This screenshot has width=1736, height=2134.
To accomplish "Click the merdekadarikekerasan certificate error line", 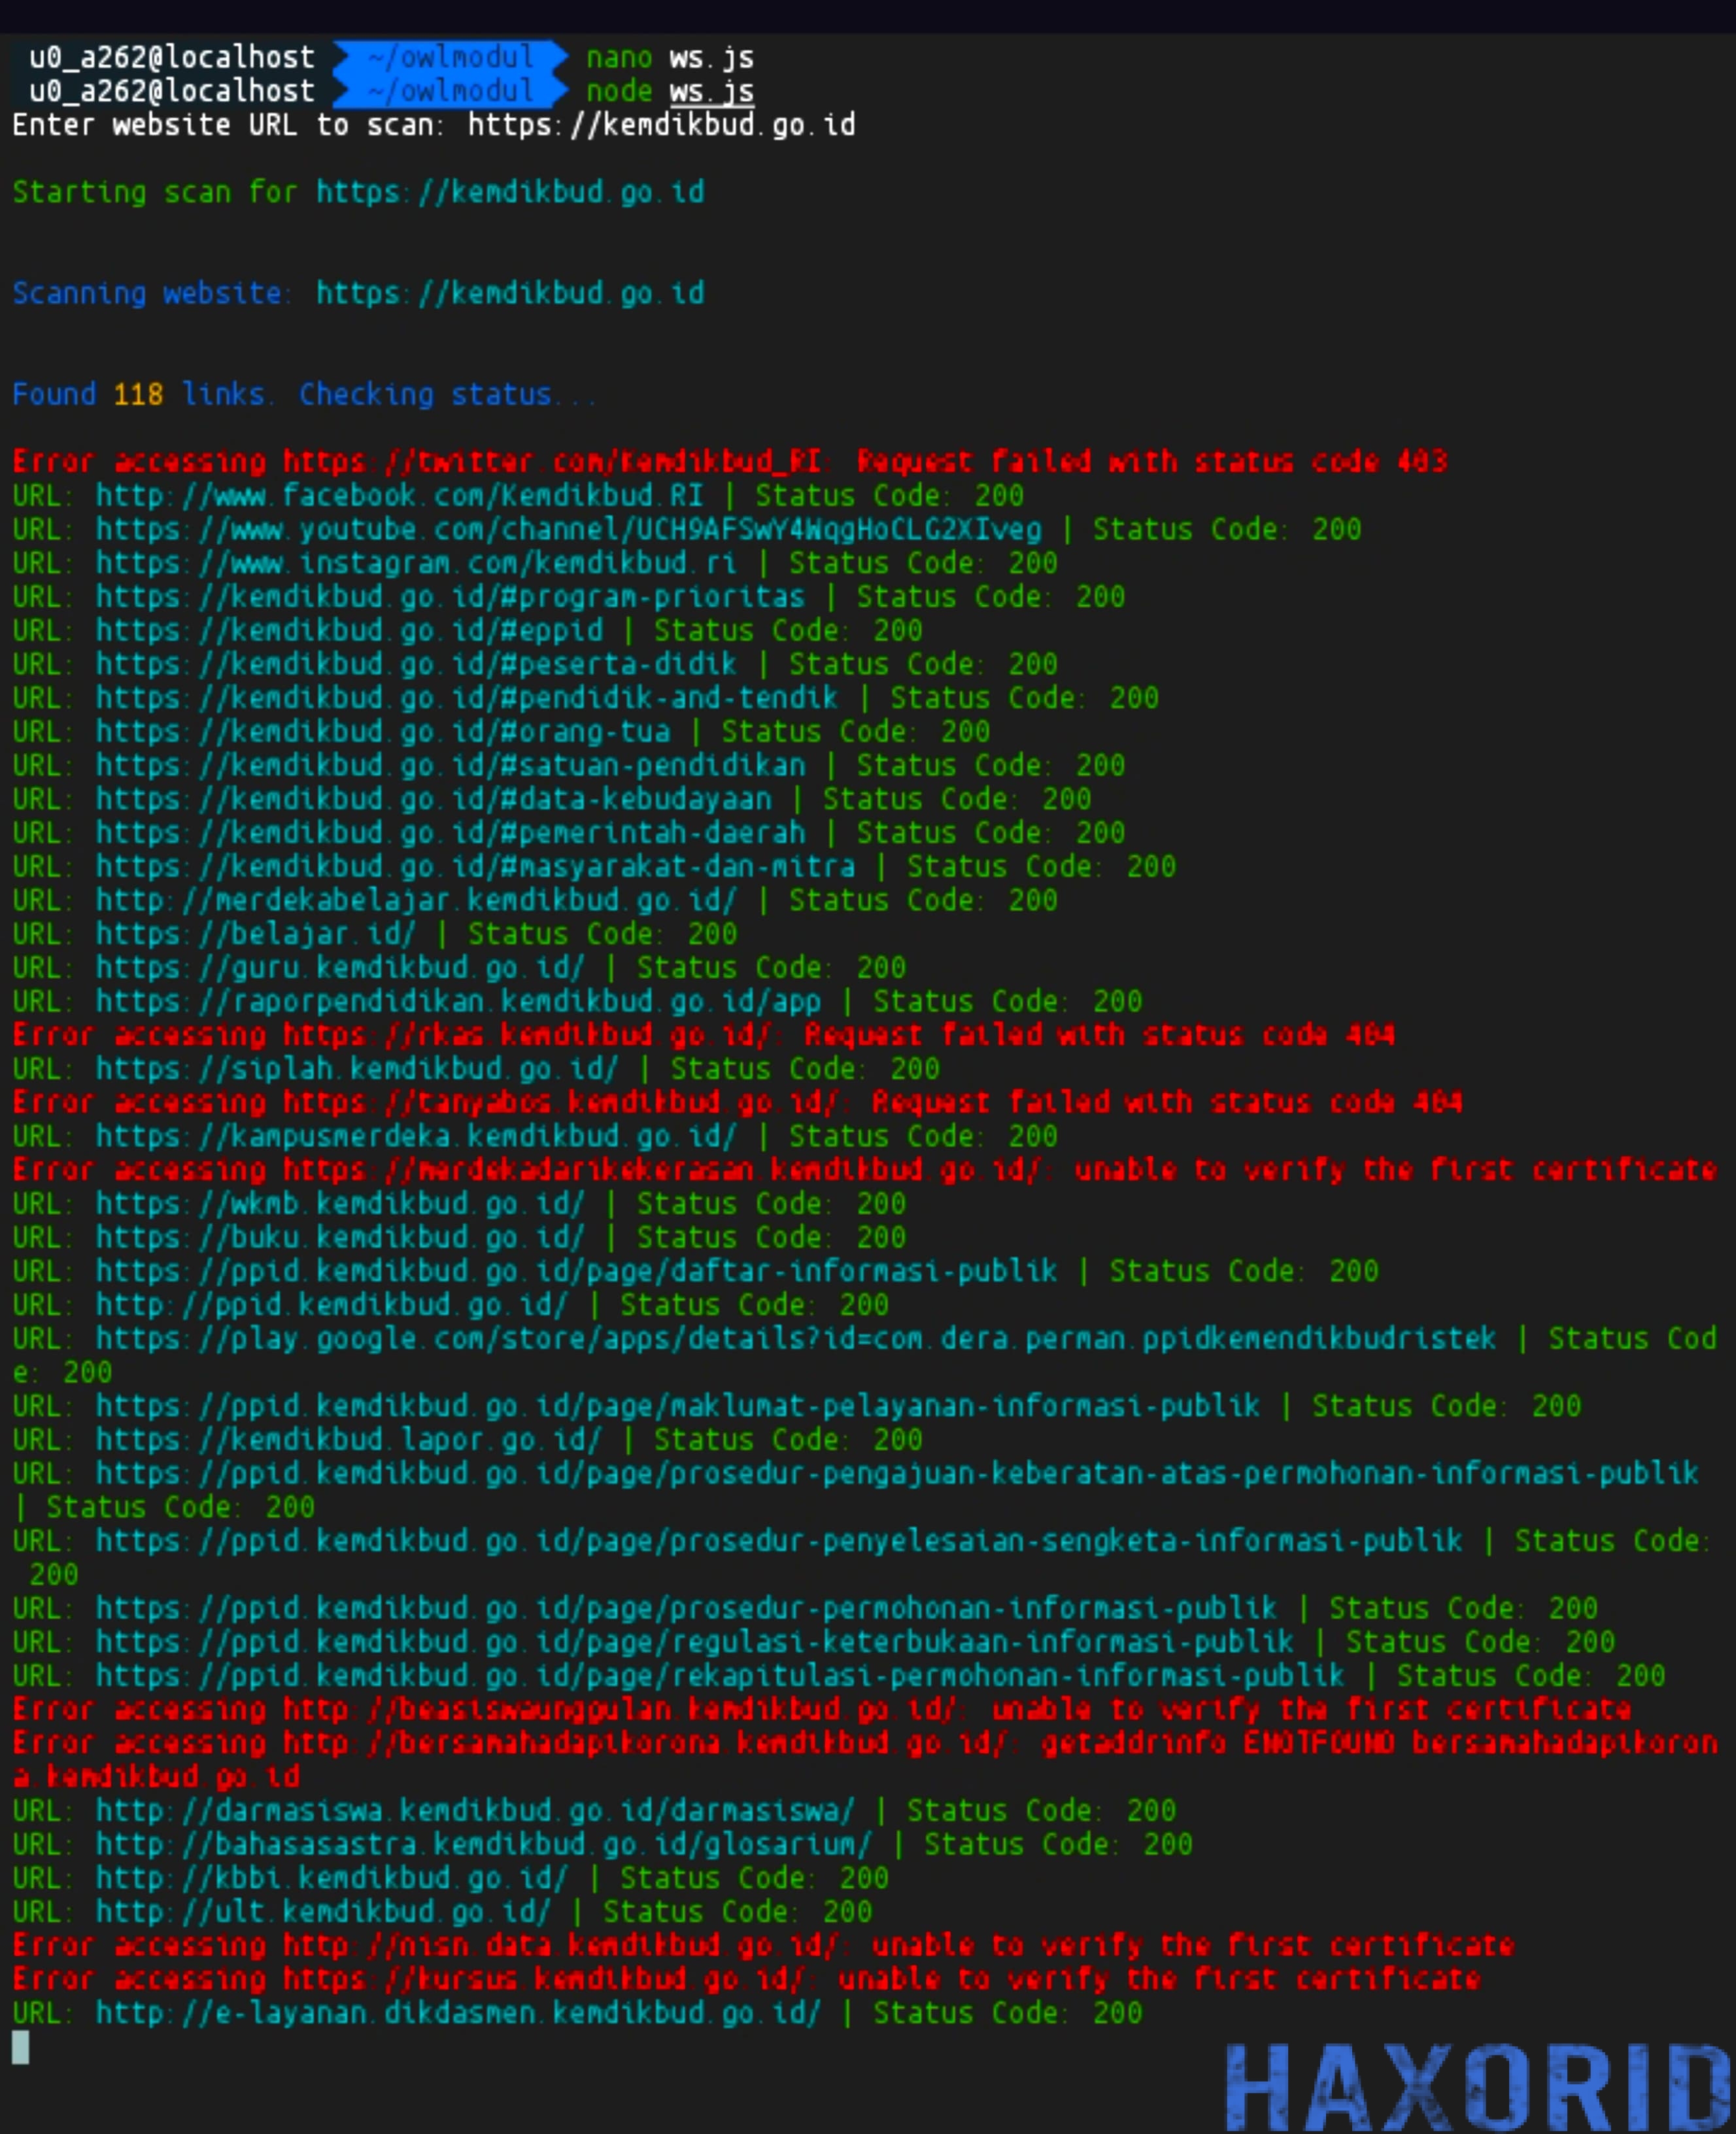I will point(865,1171).
